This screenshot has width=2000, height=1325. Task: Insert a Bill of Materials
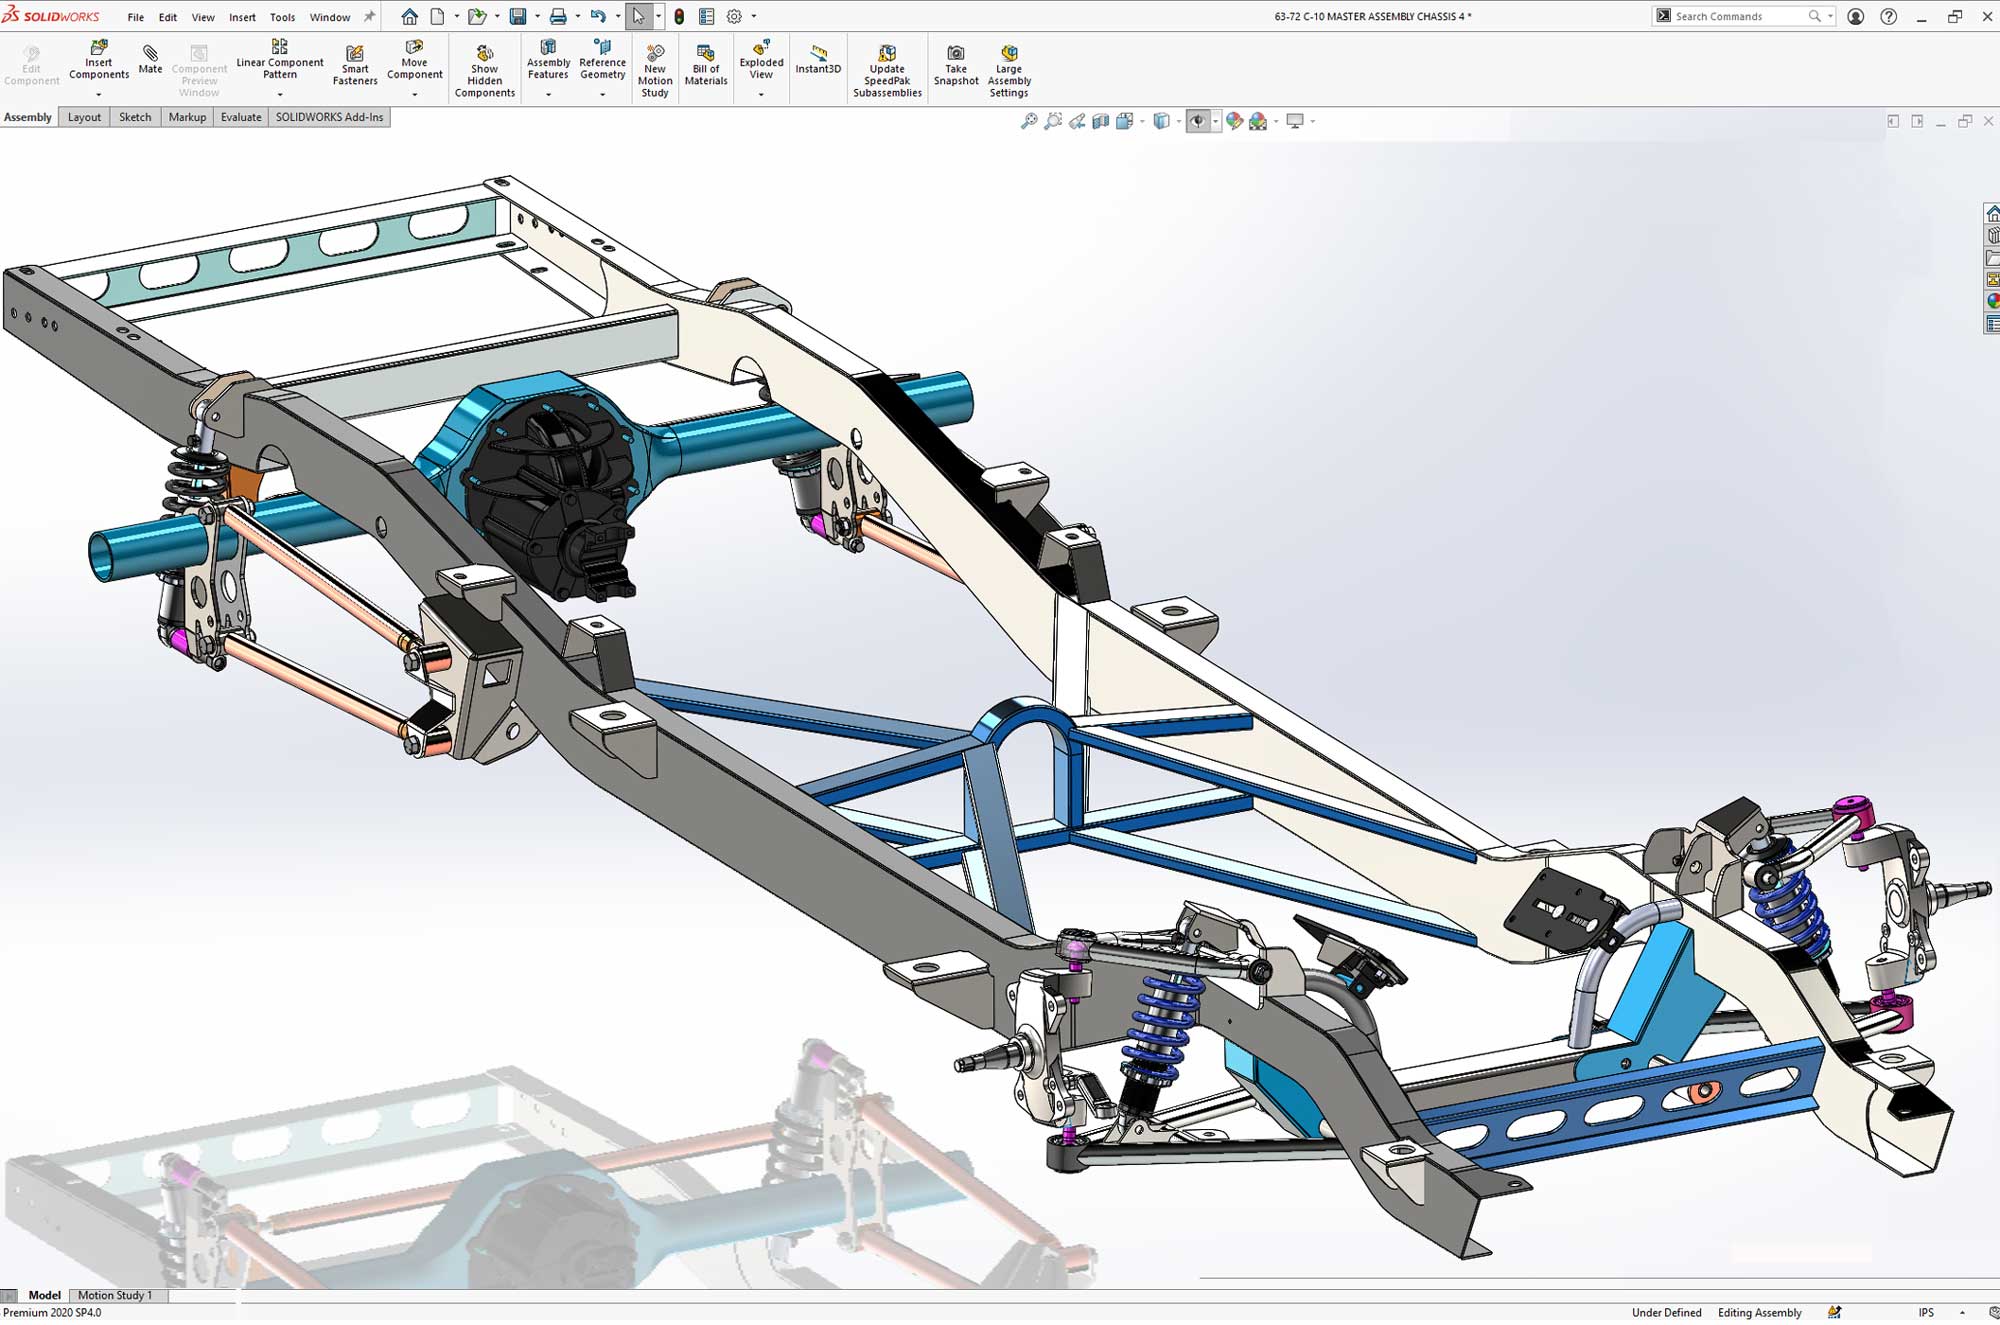coord(706,66)
